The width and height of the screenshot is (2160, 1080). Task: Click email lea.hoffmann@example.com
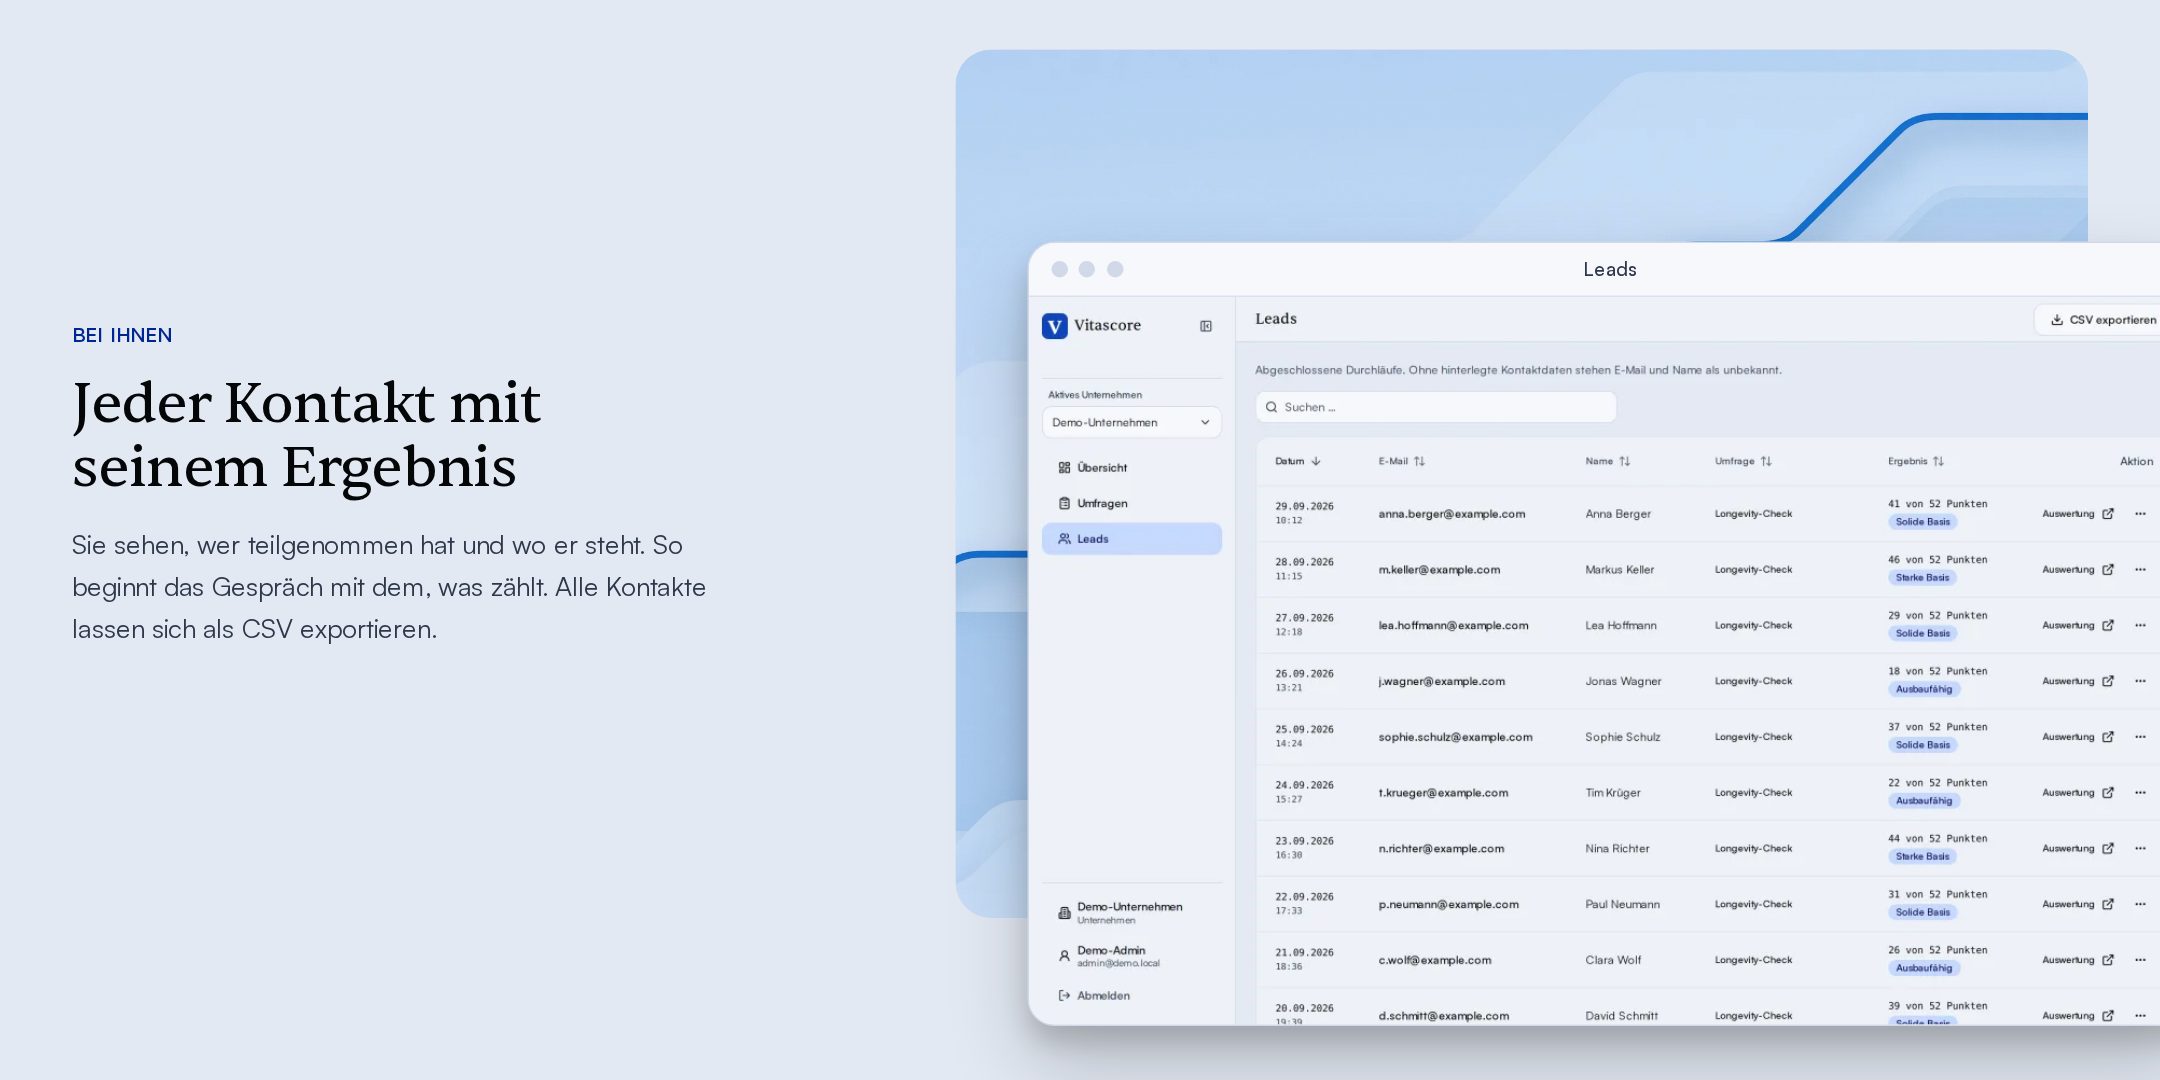(1453, 626)
